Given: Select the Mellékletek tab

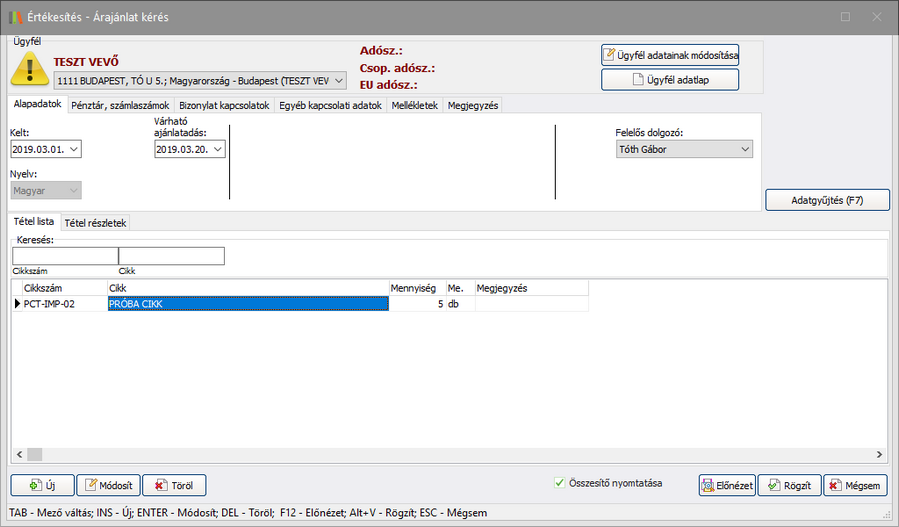Looking at the screenshot, I should coord(414,105).
